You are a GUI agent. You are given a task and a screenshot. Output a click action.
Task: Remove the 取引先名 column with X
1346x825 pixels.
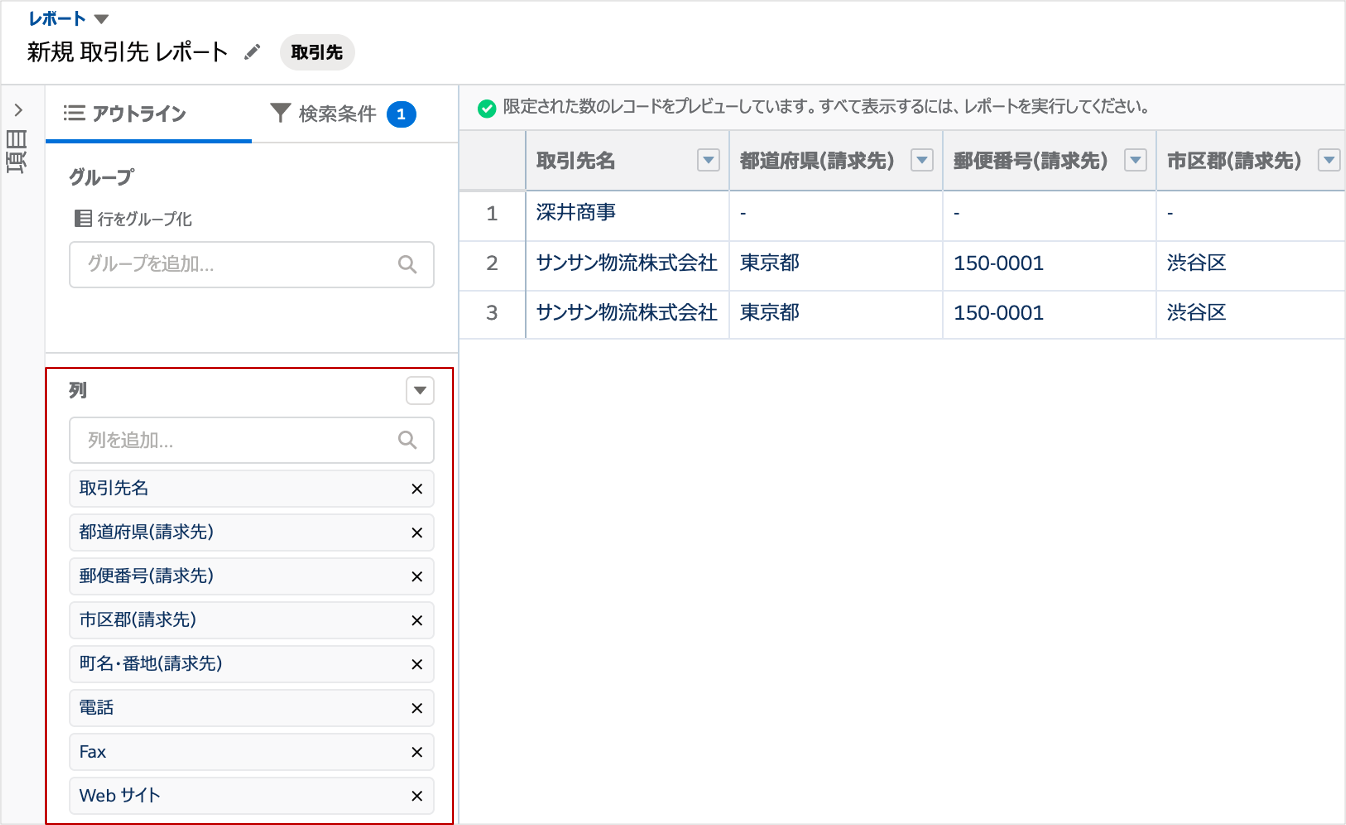(x=417, y=489)
